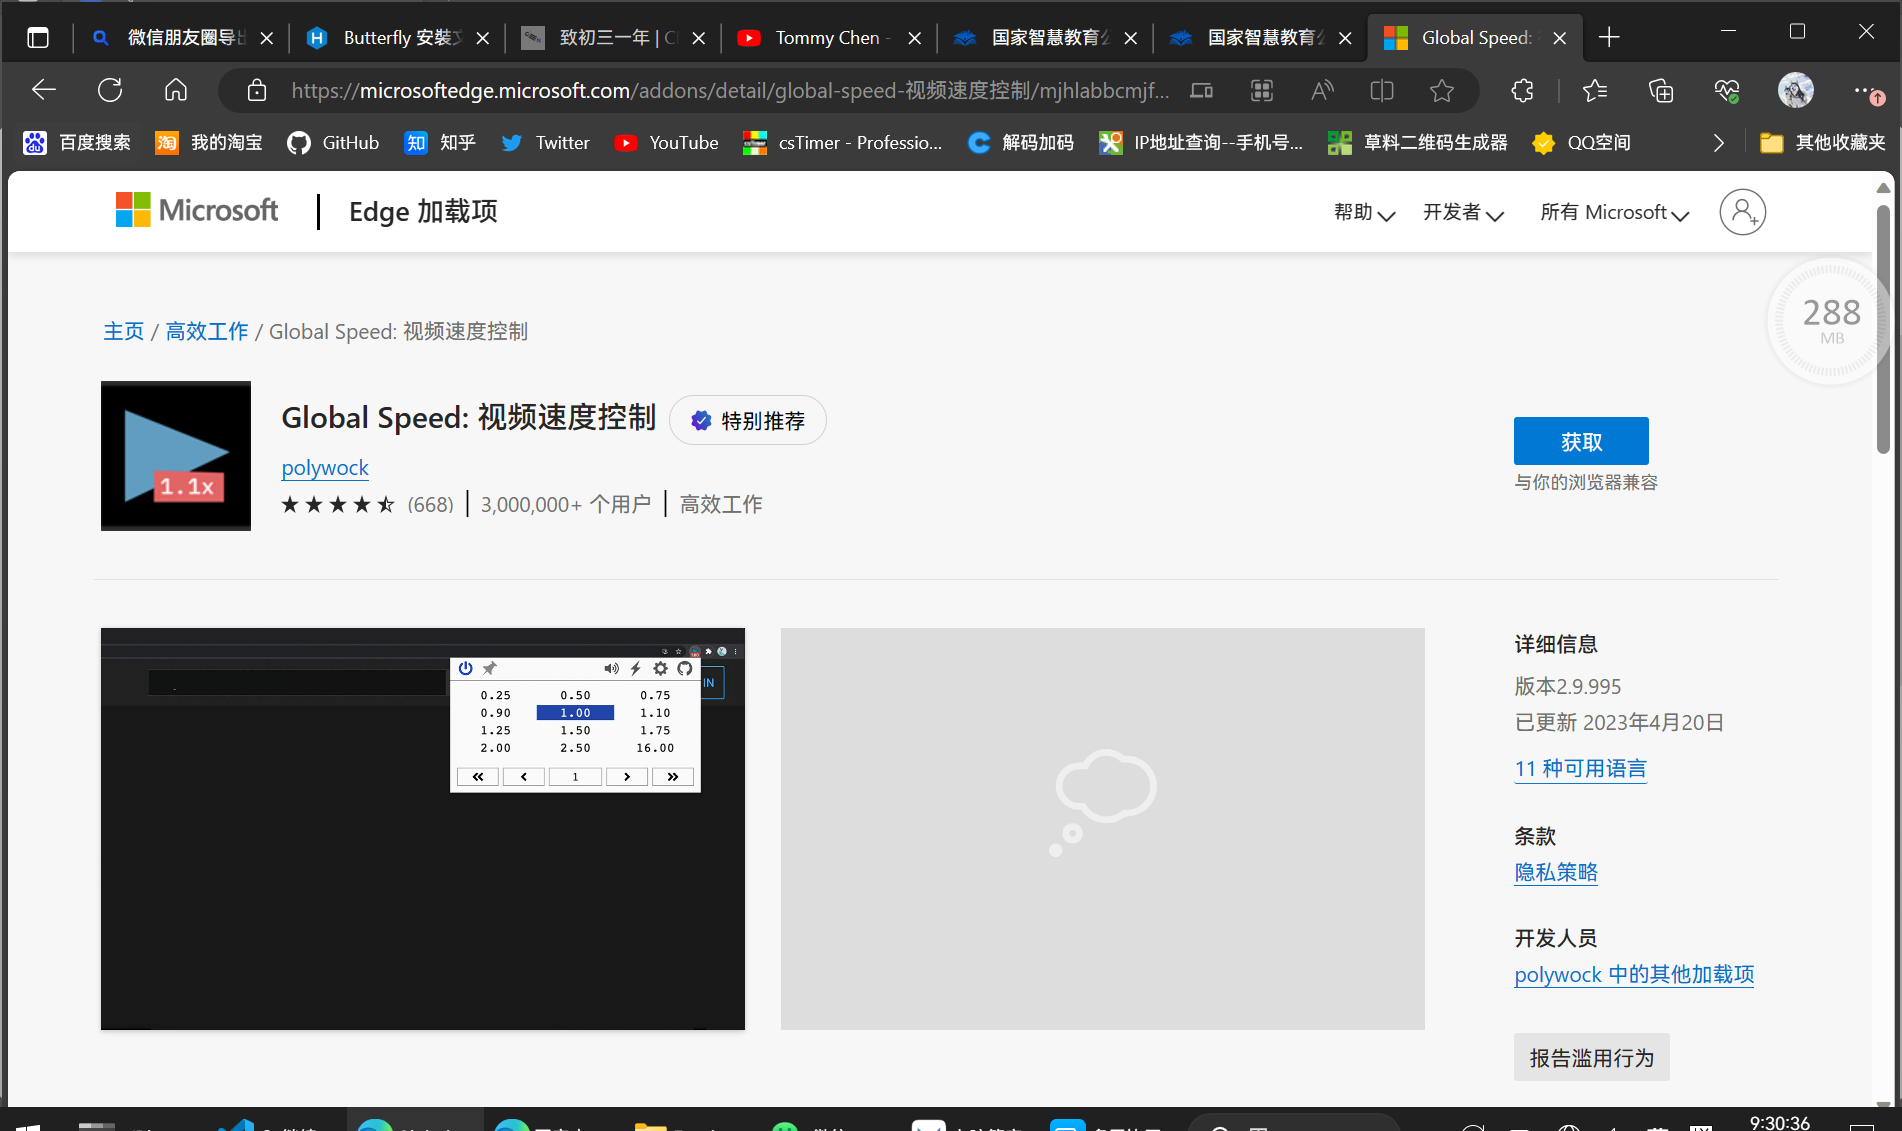Open polywock 中的其他加载项 link
The width and height of the screenshot is (1902, 1131).
pyautogui.click(x=1634, y=974)
